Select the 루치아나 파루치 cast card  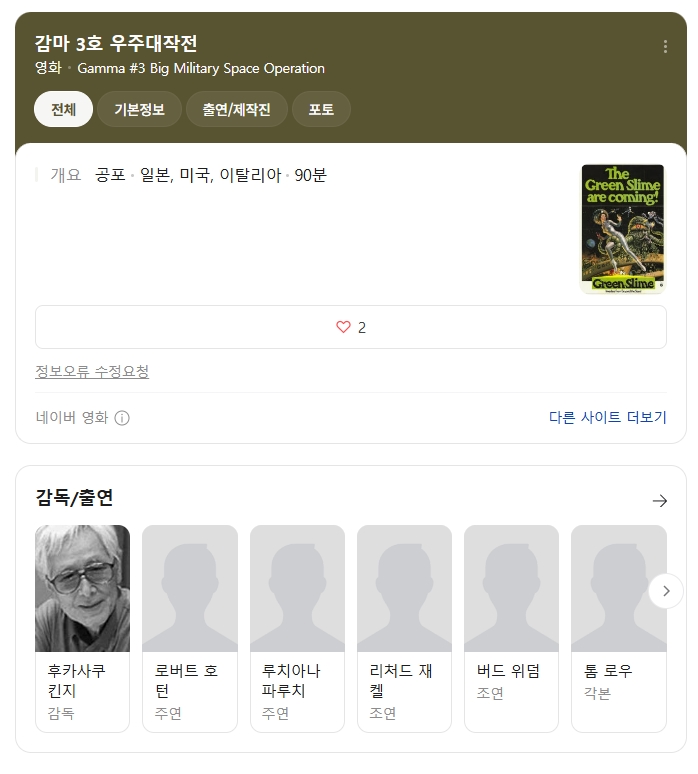coord(297,628)
